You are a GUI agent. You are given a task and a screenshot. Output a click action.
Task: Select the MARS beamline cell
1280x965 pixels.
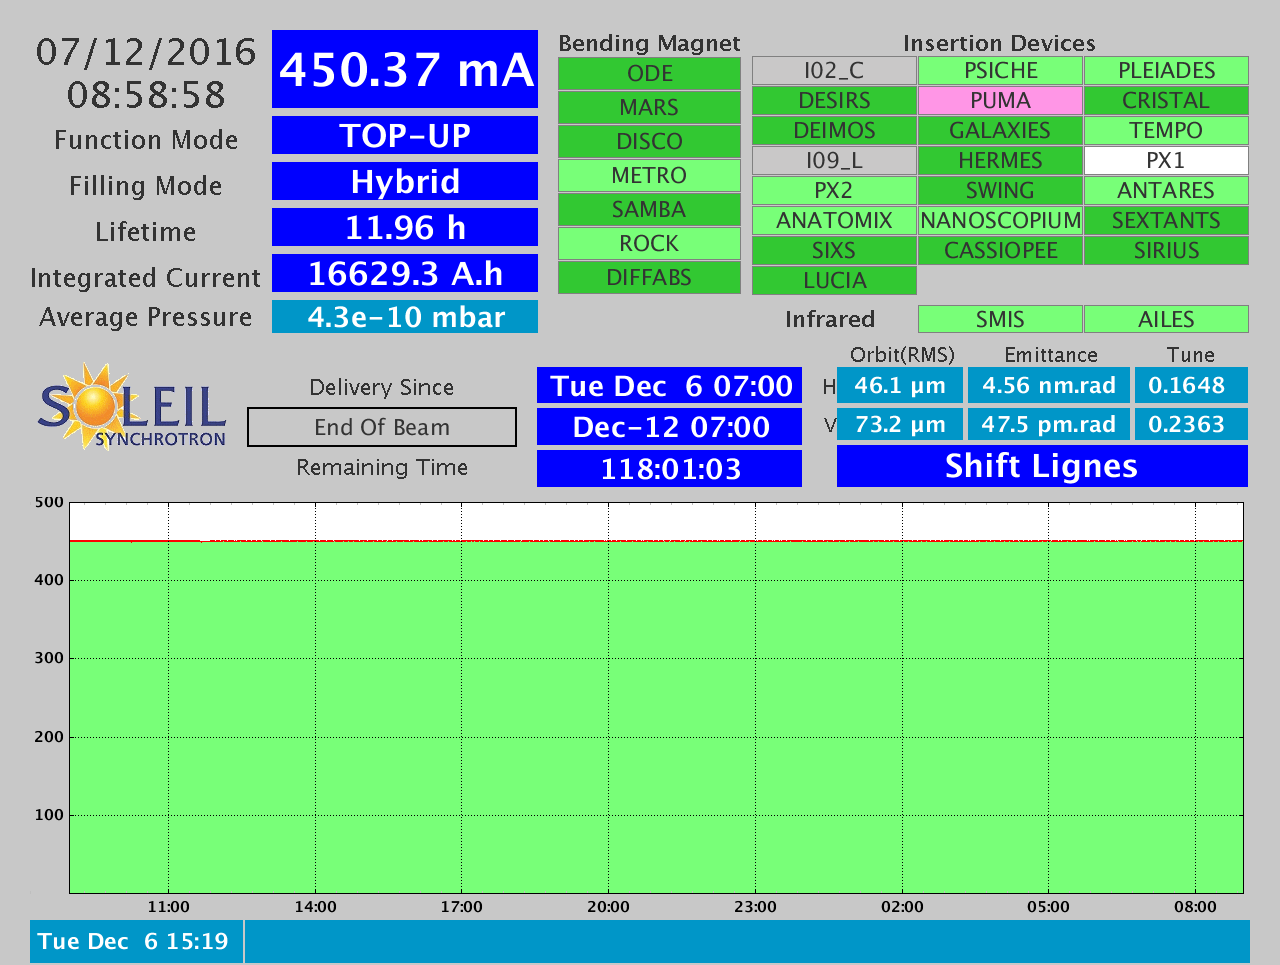[649, 107]
